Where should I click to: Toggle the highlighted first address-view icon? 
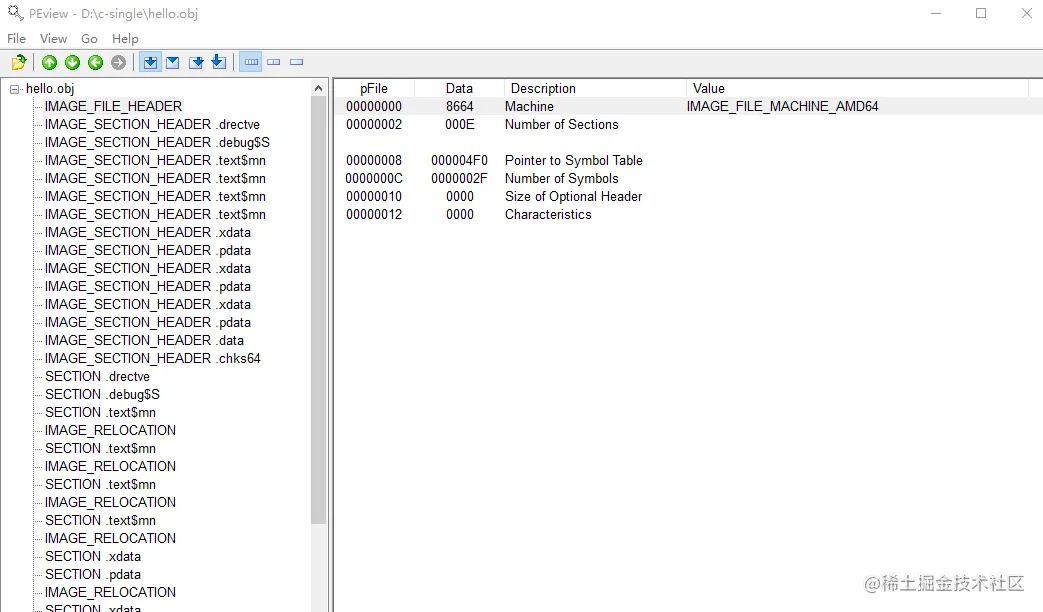coord(151,63)
